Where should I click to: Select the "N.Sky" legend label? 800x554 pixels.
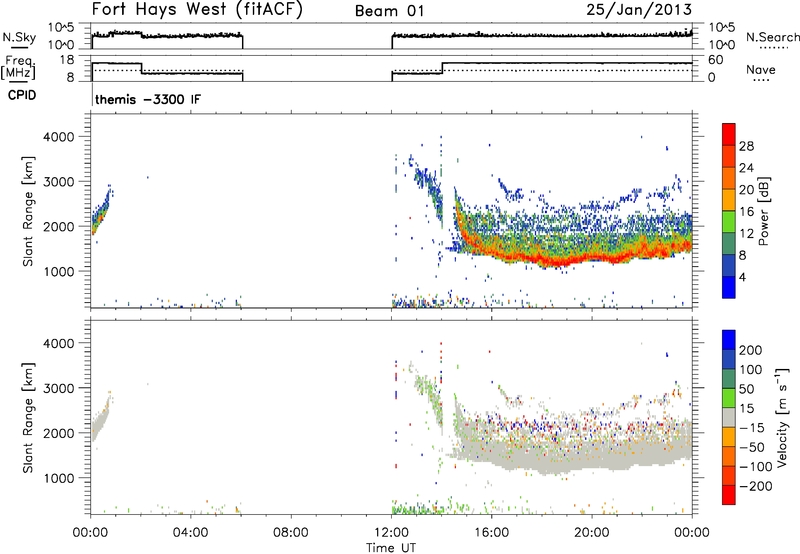[x=19, y=37]
